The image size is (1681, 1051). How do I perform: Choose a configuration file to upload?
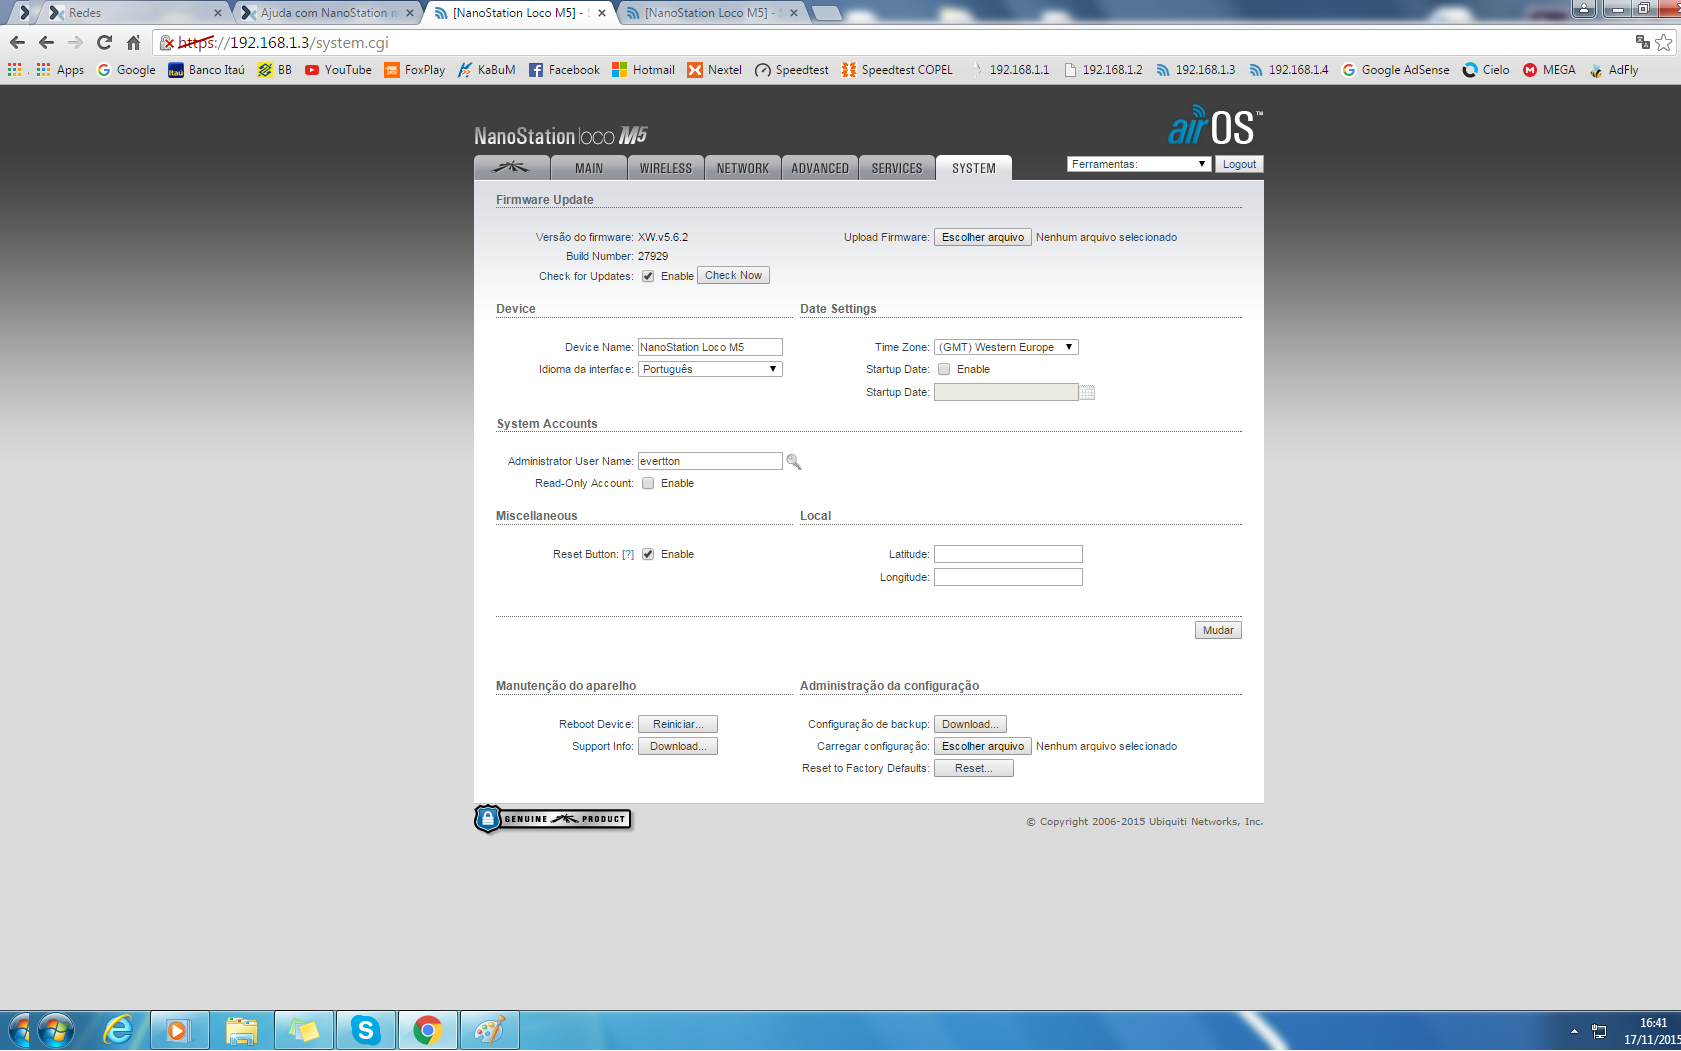coord(983,746)
